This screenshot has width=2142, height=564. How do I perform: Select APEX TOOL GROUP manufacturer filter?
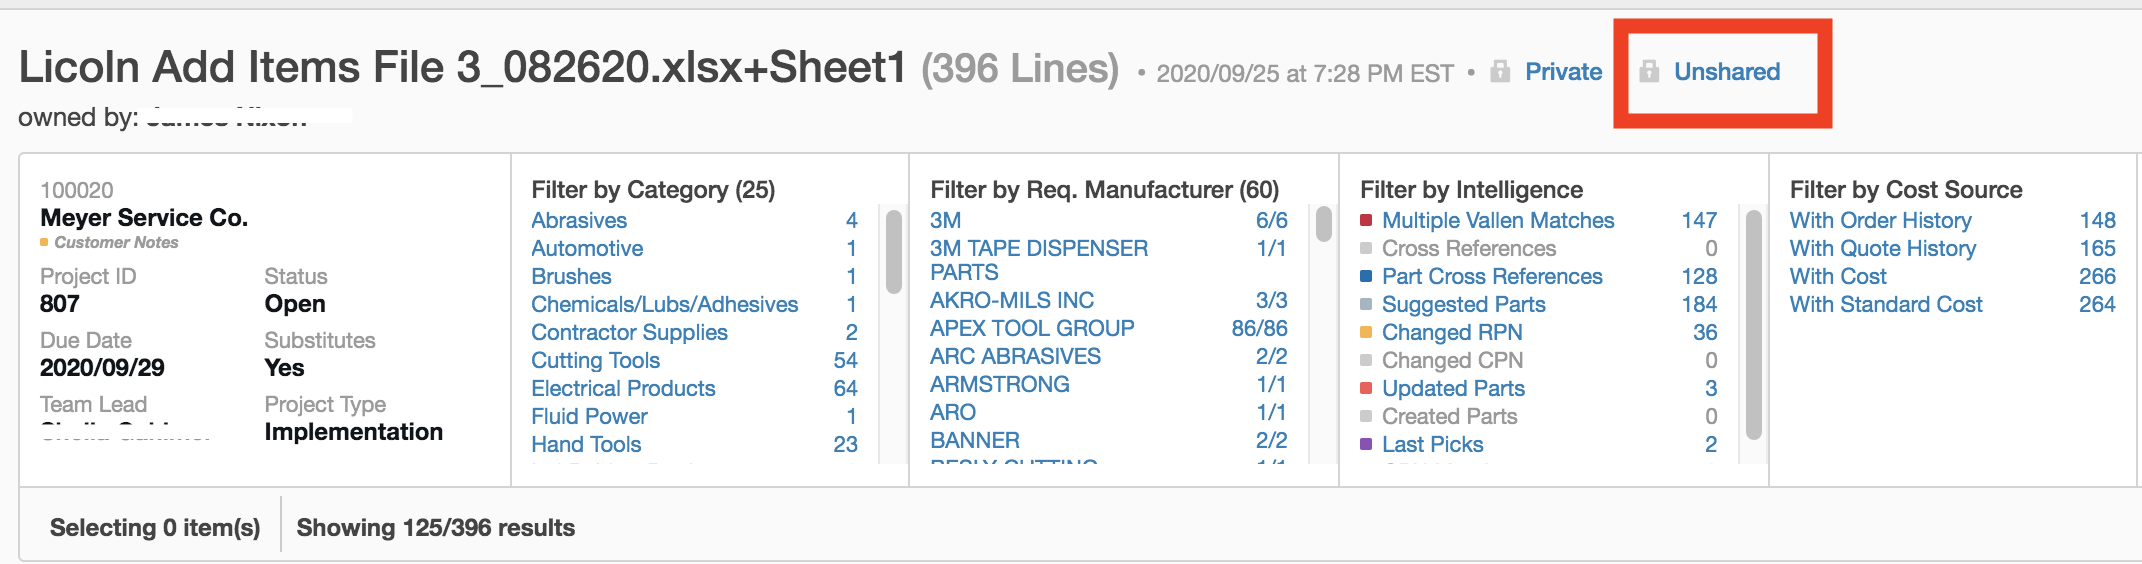[1032, 328]
